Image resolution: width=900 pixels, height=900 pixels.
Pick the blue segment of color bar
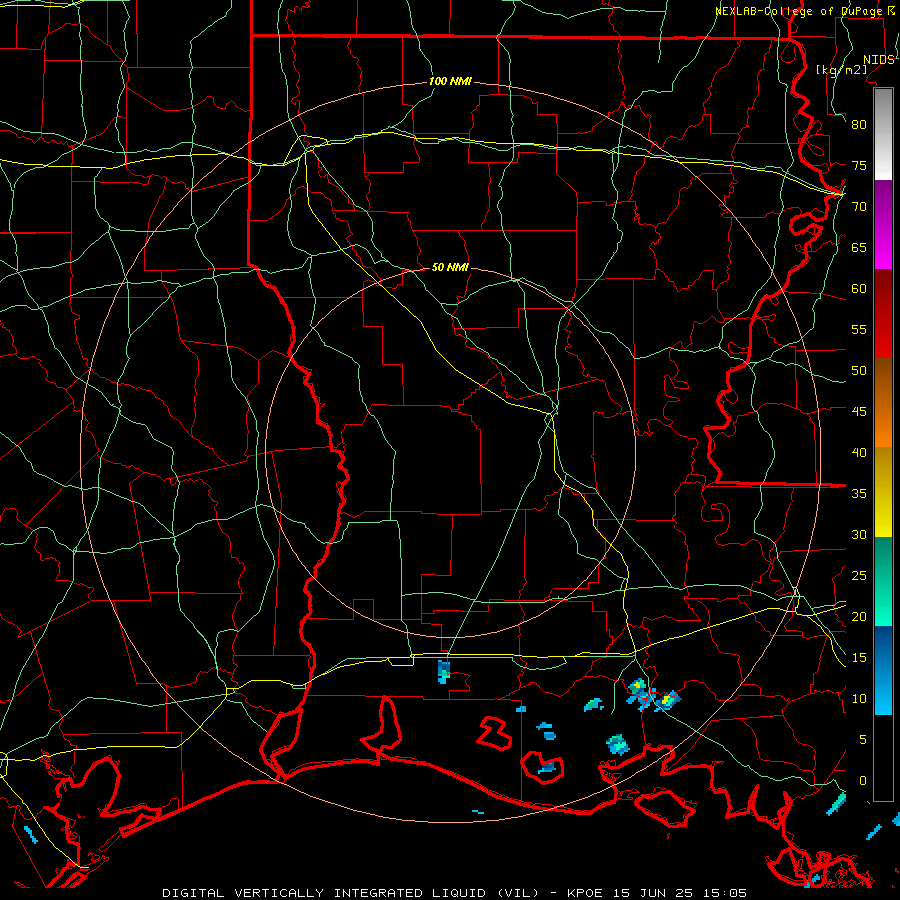[883, 670]
